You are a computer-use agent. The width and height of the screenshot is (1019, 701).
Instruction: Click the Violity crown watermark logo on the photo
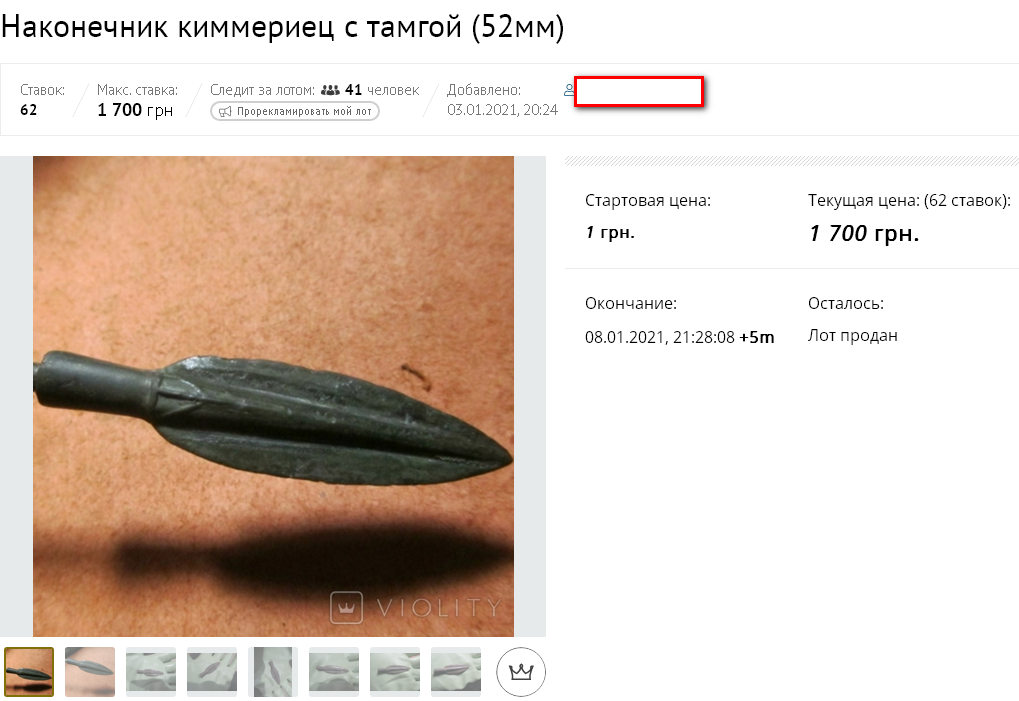[x=346, y=607]
